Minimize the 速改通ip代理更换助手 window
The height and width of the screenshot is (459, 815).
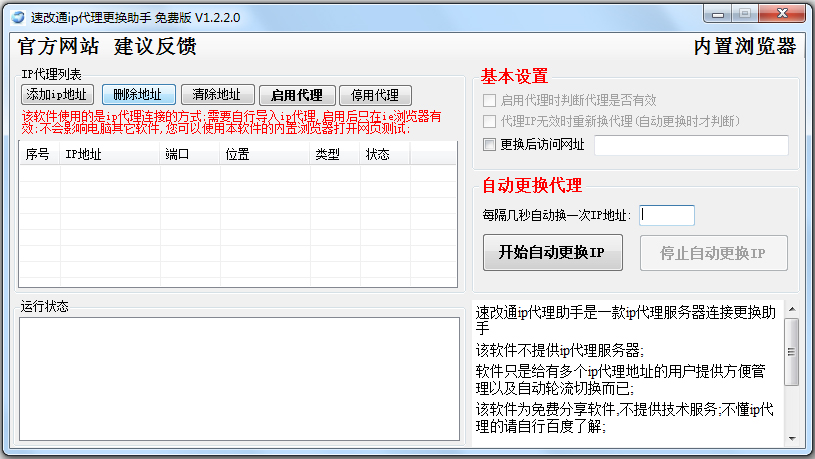(718, 14)
